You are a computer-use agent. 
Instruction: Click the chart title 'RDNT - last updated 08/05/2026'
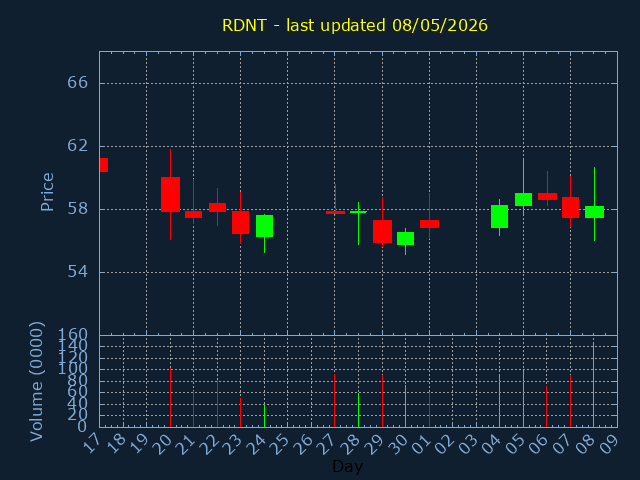coord(355,25)
